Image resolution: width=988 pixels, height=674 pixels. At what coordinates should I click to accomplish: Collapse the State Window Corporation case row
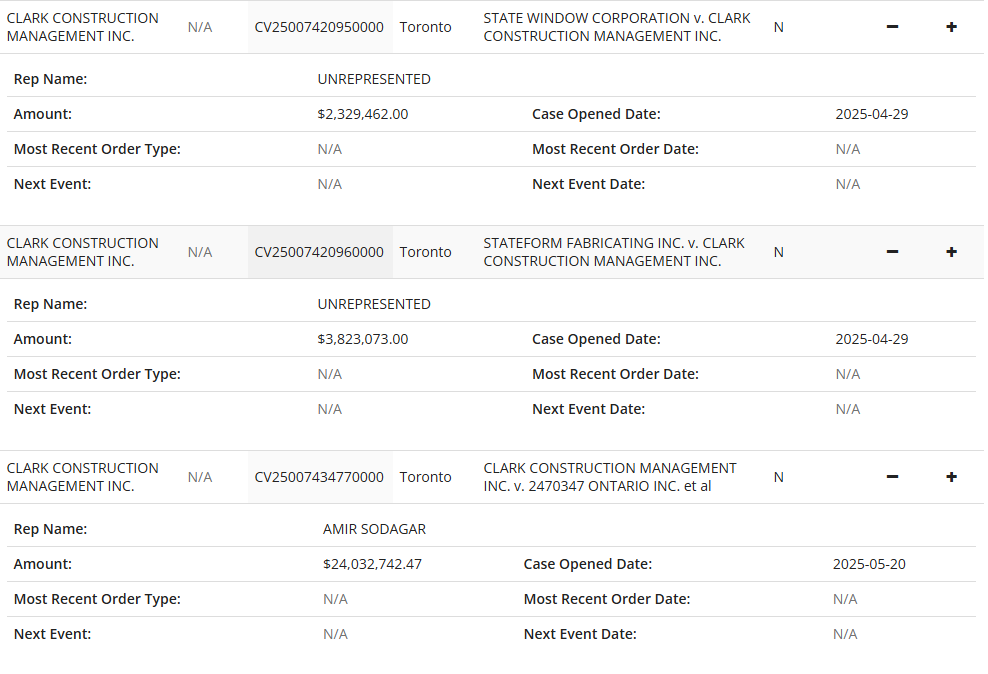coord(892,27)
